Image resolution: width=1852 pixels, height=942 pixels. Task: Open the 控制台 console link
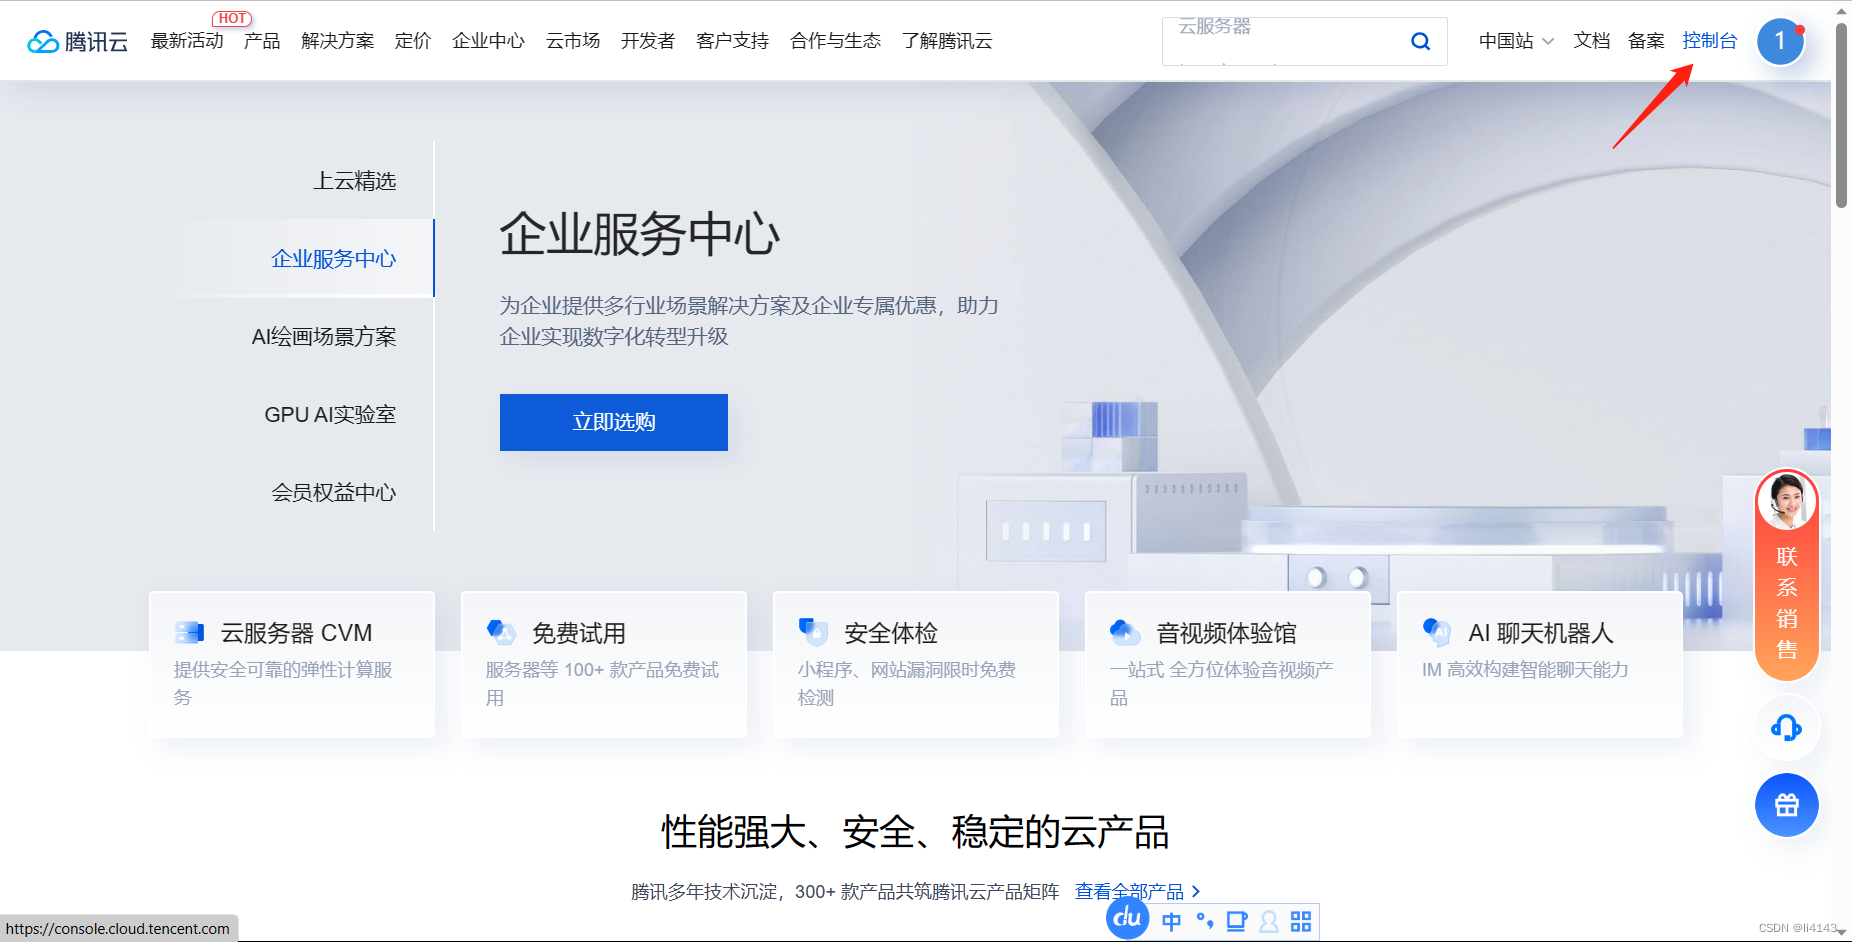(x=1710, y=41)
